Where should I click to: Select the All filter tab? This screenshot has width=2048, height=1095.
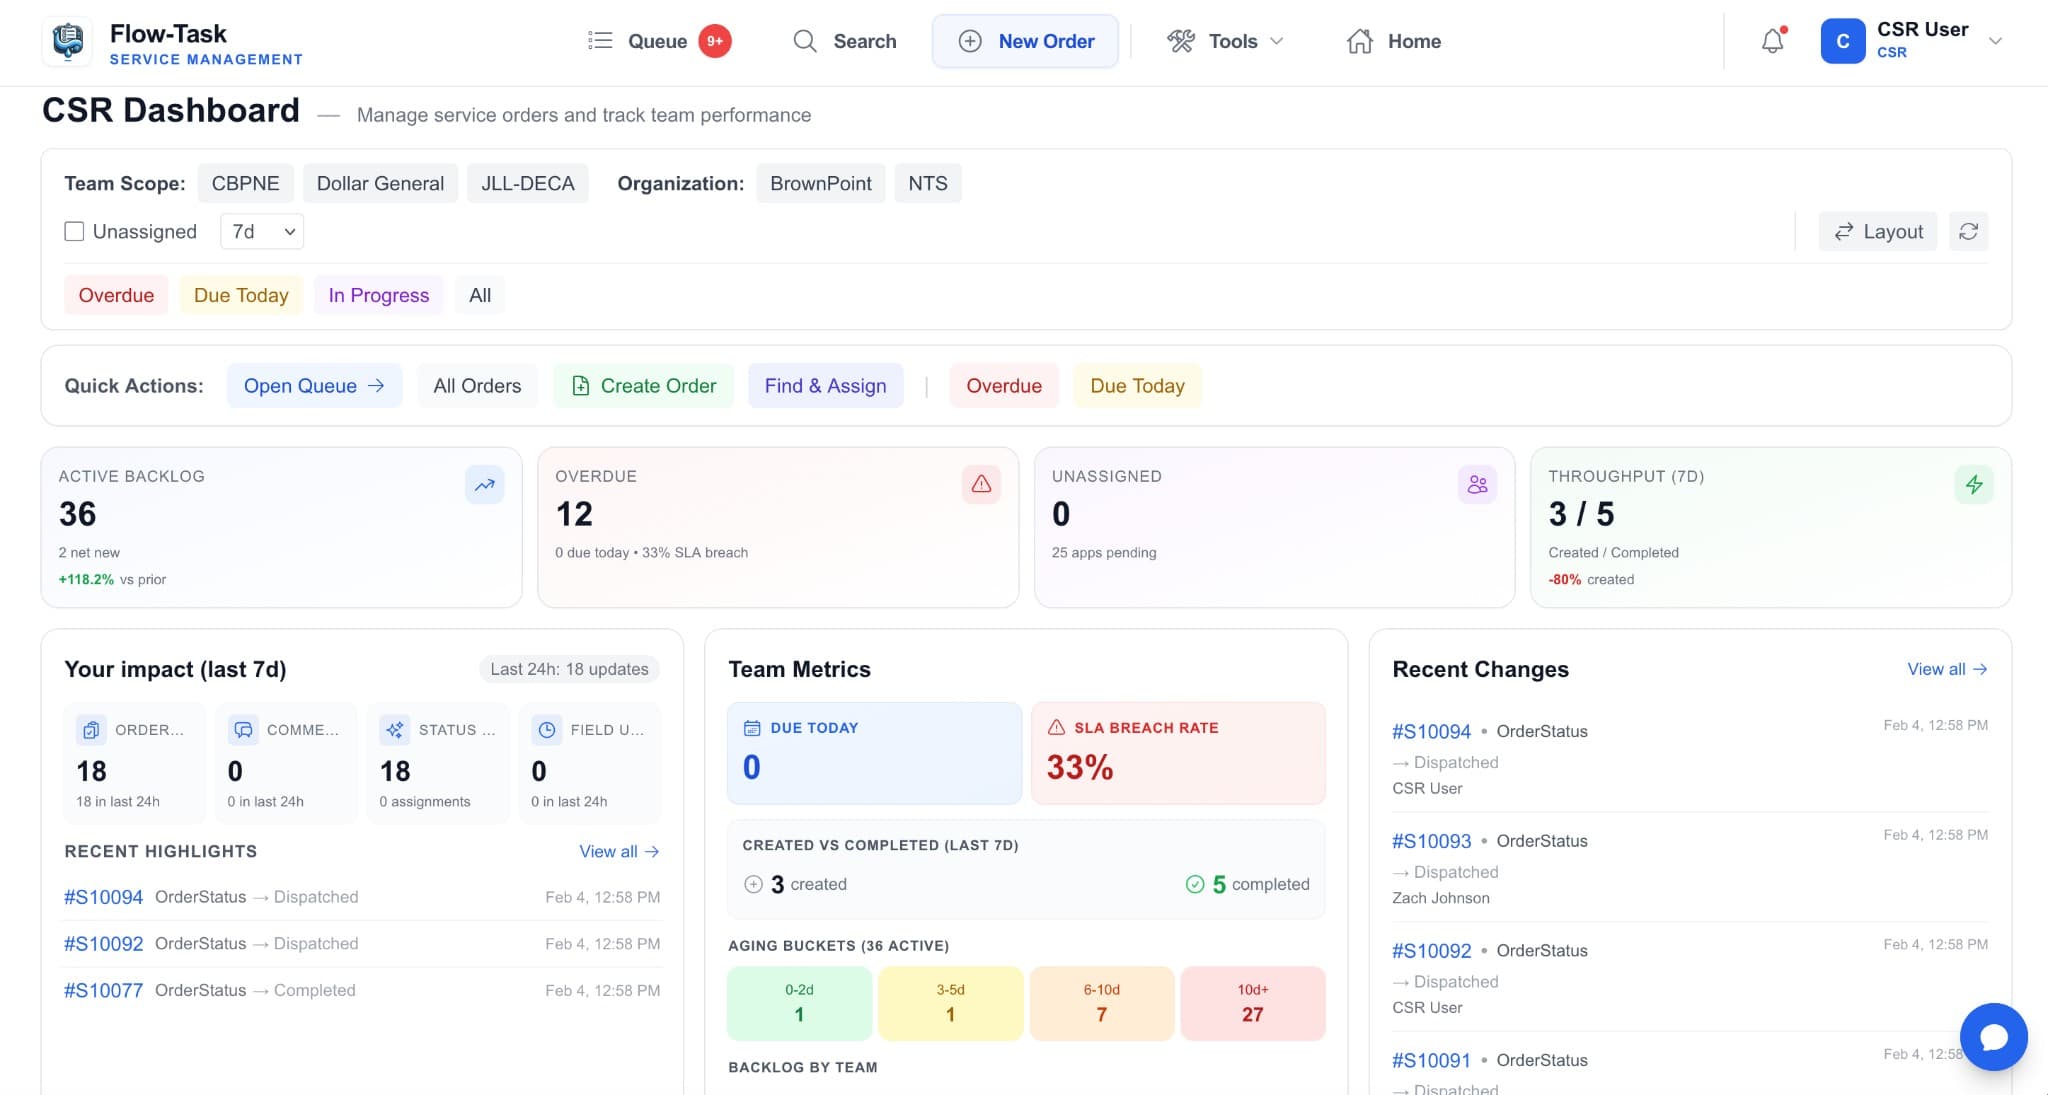tap(480, 296)
